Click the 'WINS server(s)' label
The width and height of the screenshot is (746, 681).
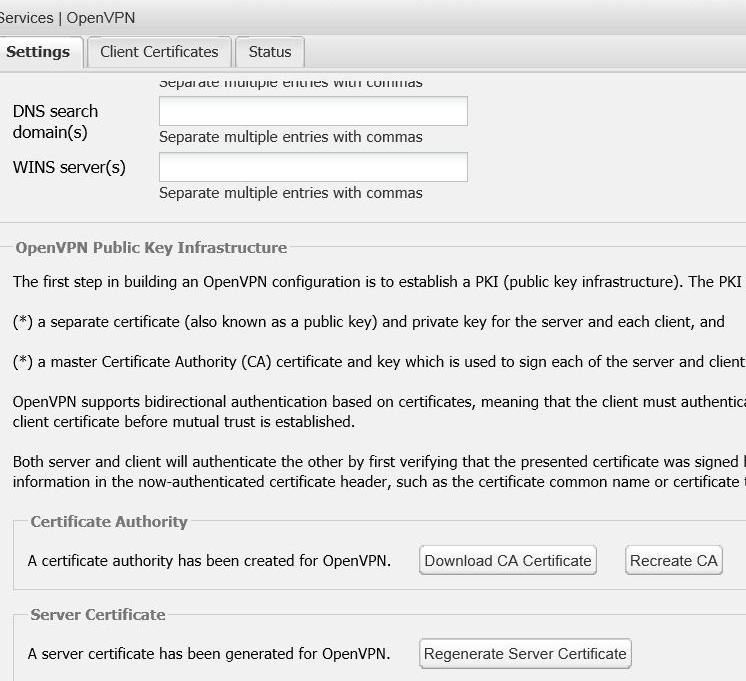click(69, 168)
